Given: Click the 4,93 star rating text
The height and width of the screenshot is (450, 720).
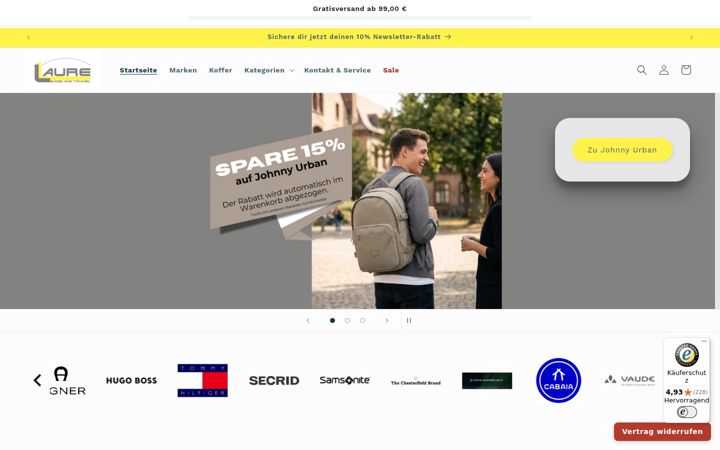Looking at the screenshot, I should click(x=674, y=392).
